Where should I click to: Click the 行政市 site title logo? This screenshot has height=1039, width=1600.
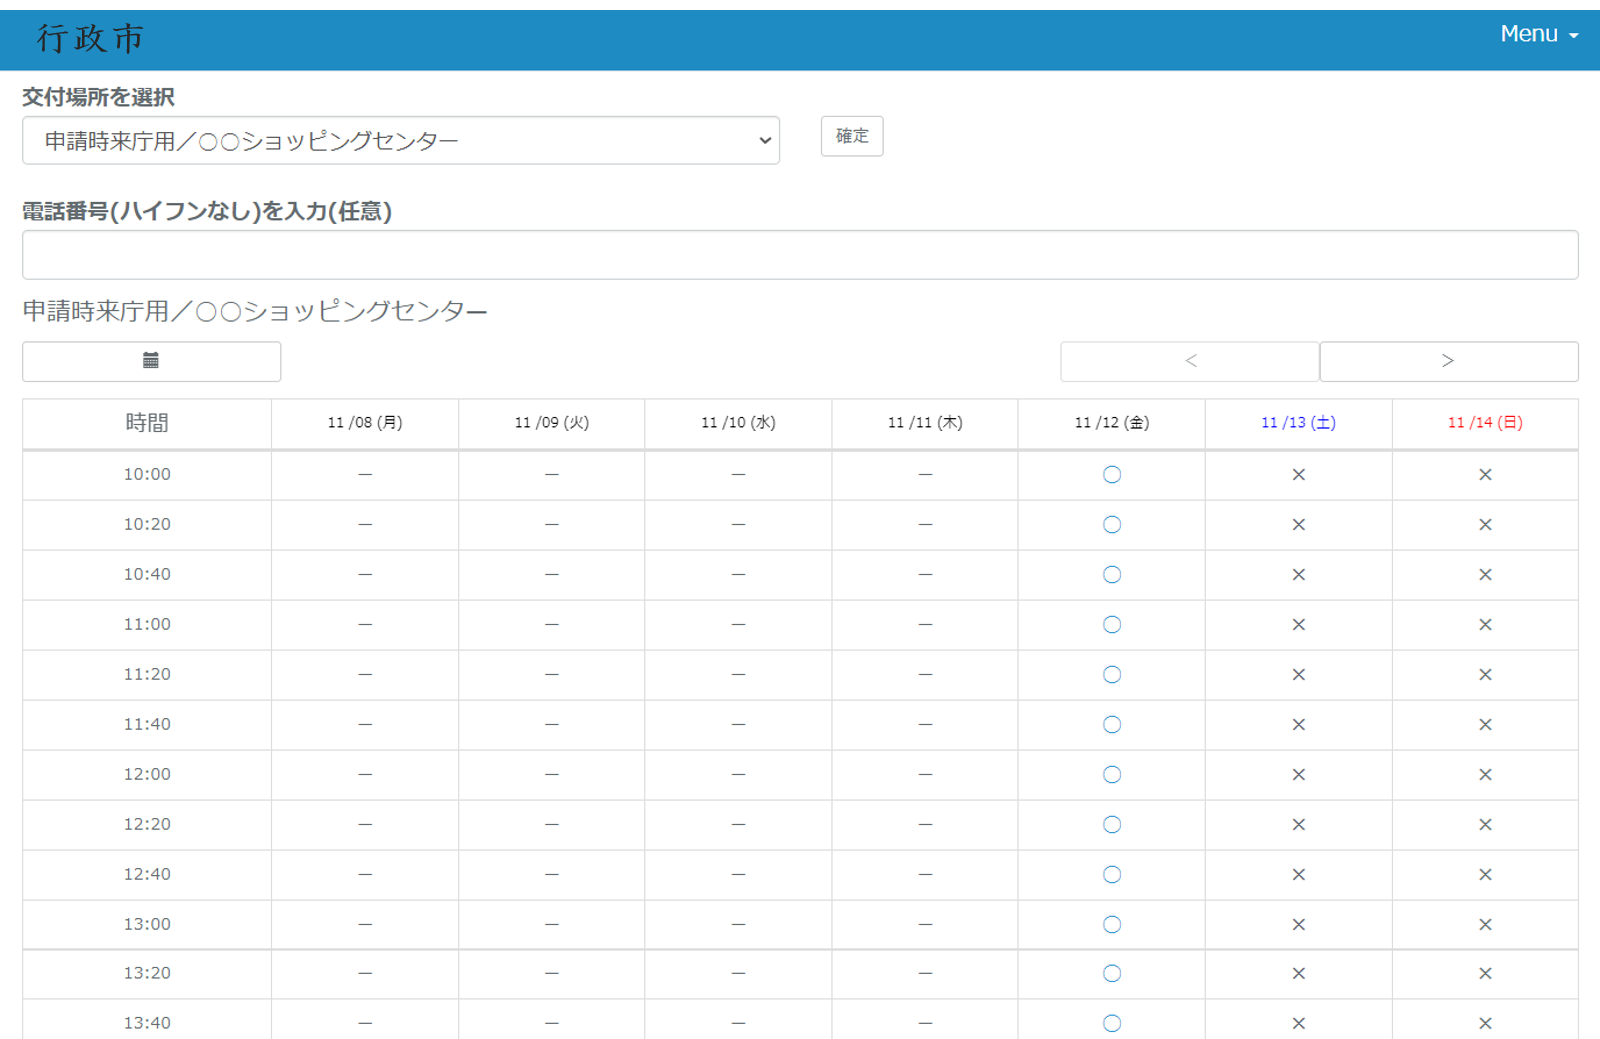tap(91, 38)
